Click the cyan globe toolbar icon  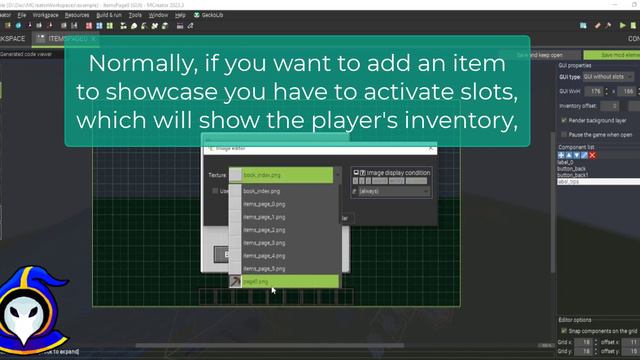pyautogui.click(x=18, y=26)
